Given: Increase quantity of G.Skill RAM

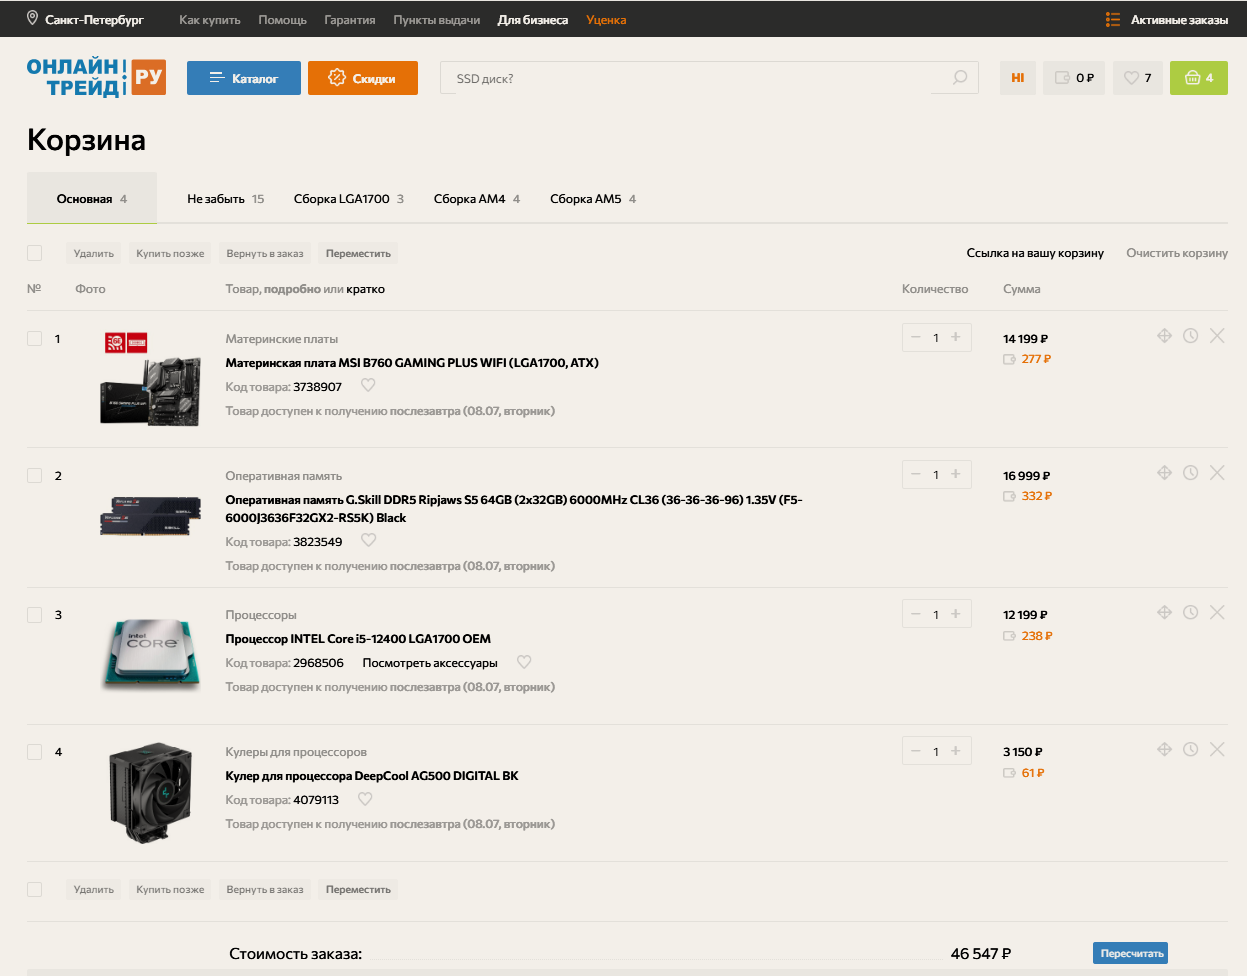Looking at the screenshot, I should 955,474.
